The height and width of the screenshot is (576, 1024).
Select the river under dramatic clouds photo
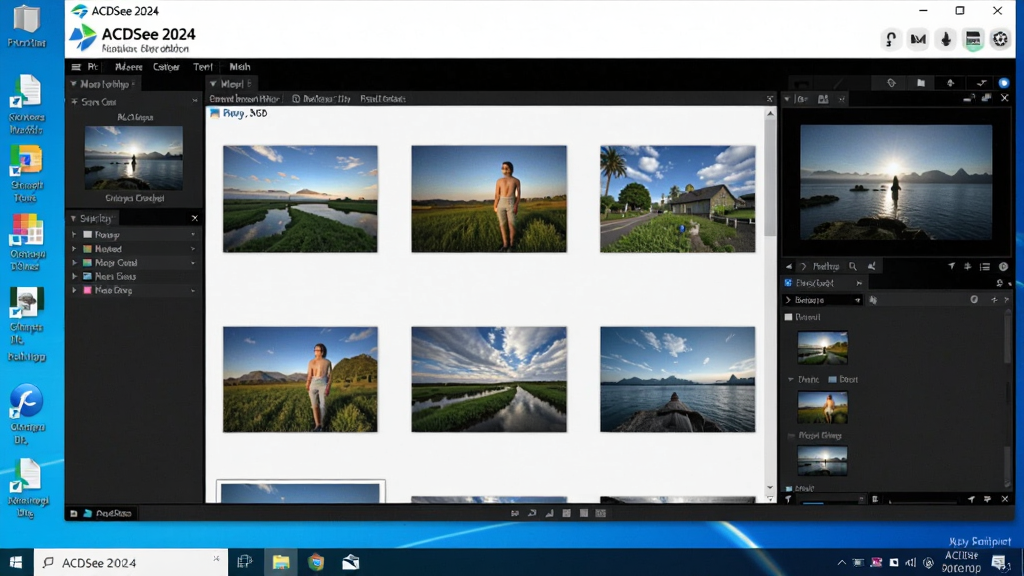pyautogui.click(x=488, y=379)
